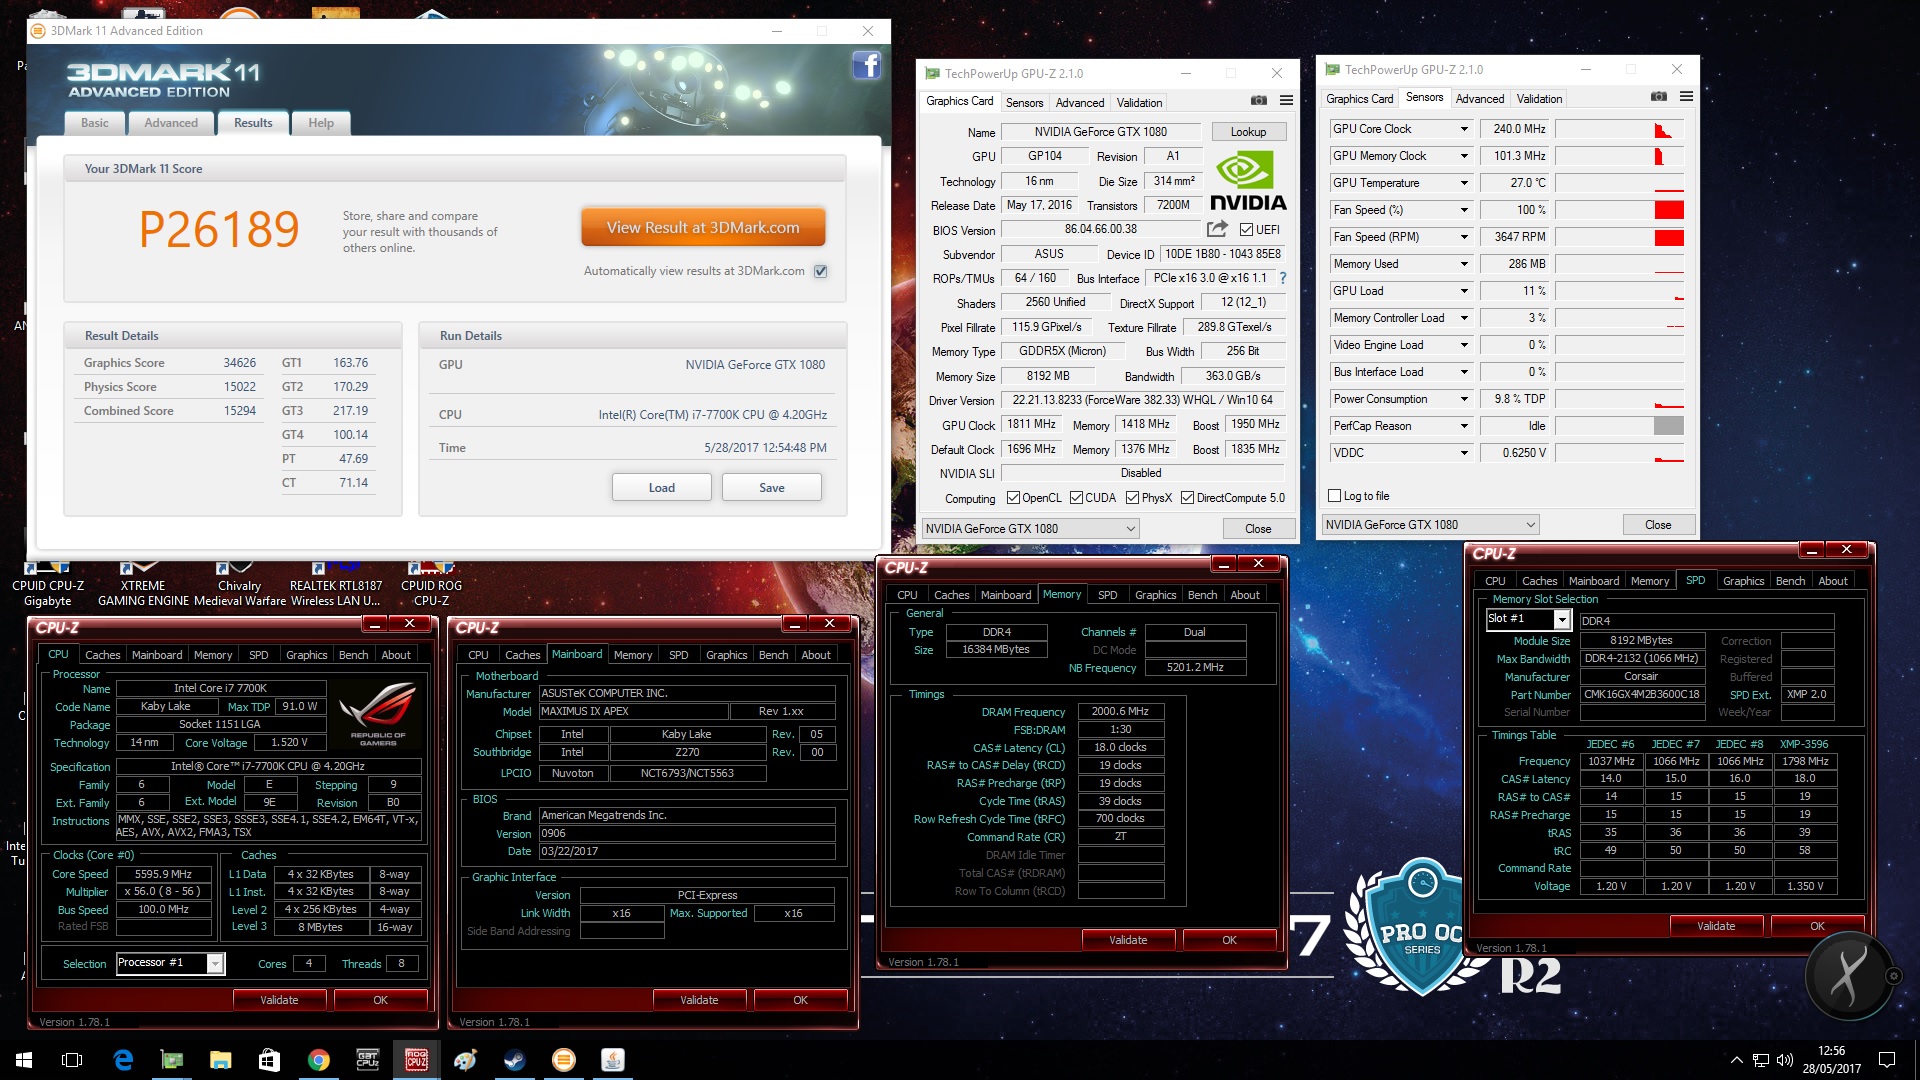Image resolution: width=1920 pixels, height=1080 pixels.
Task: Toggle the DirectCompute 5.0 checkbox
Action: point(1188,498)
